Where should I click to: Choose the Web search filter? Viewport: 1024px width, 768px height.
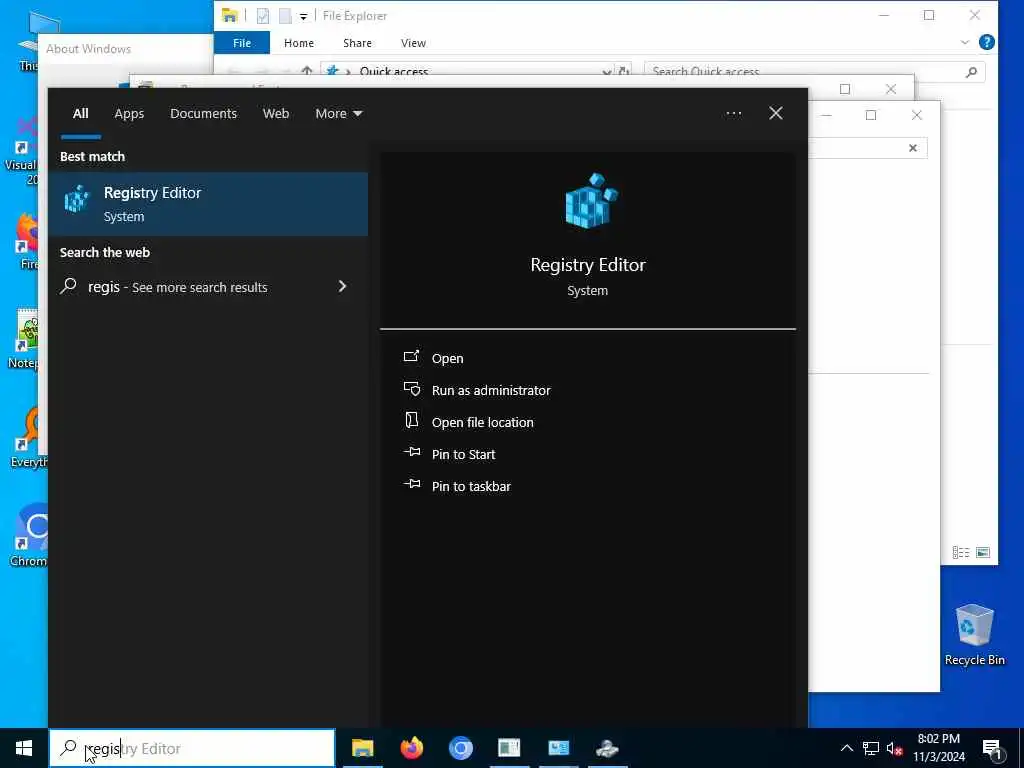[276, 114]
